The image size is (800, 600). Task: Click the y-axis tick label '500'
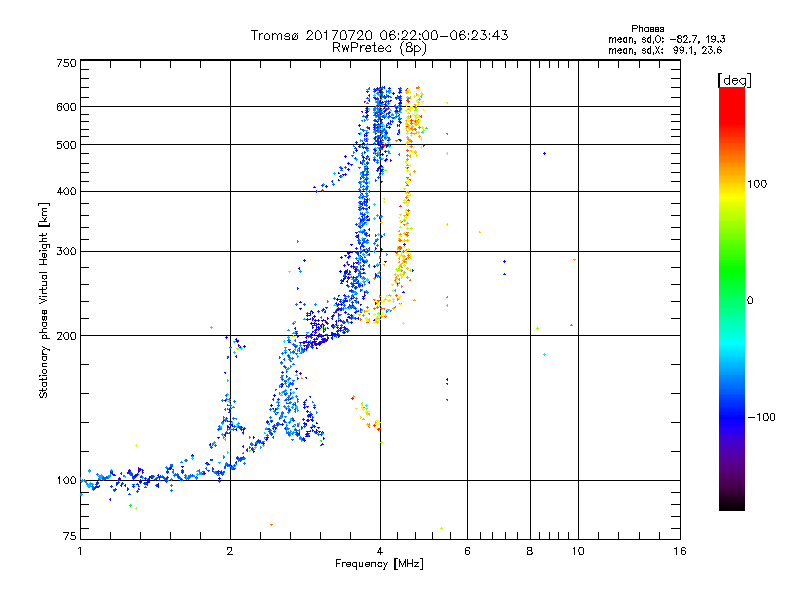point(66,145)
